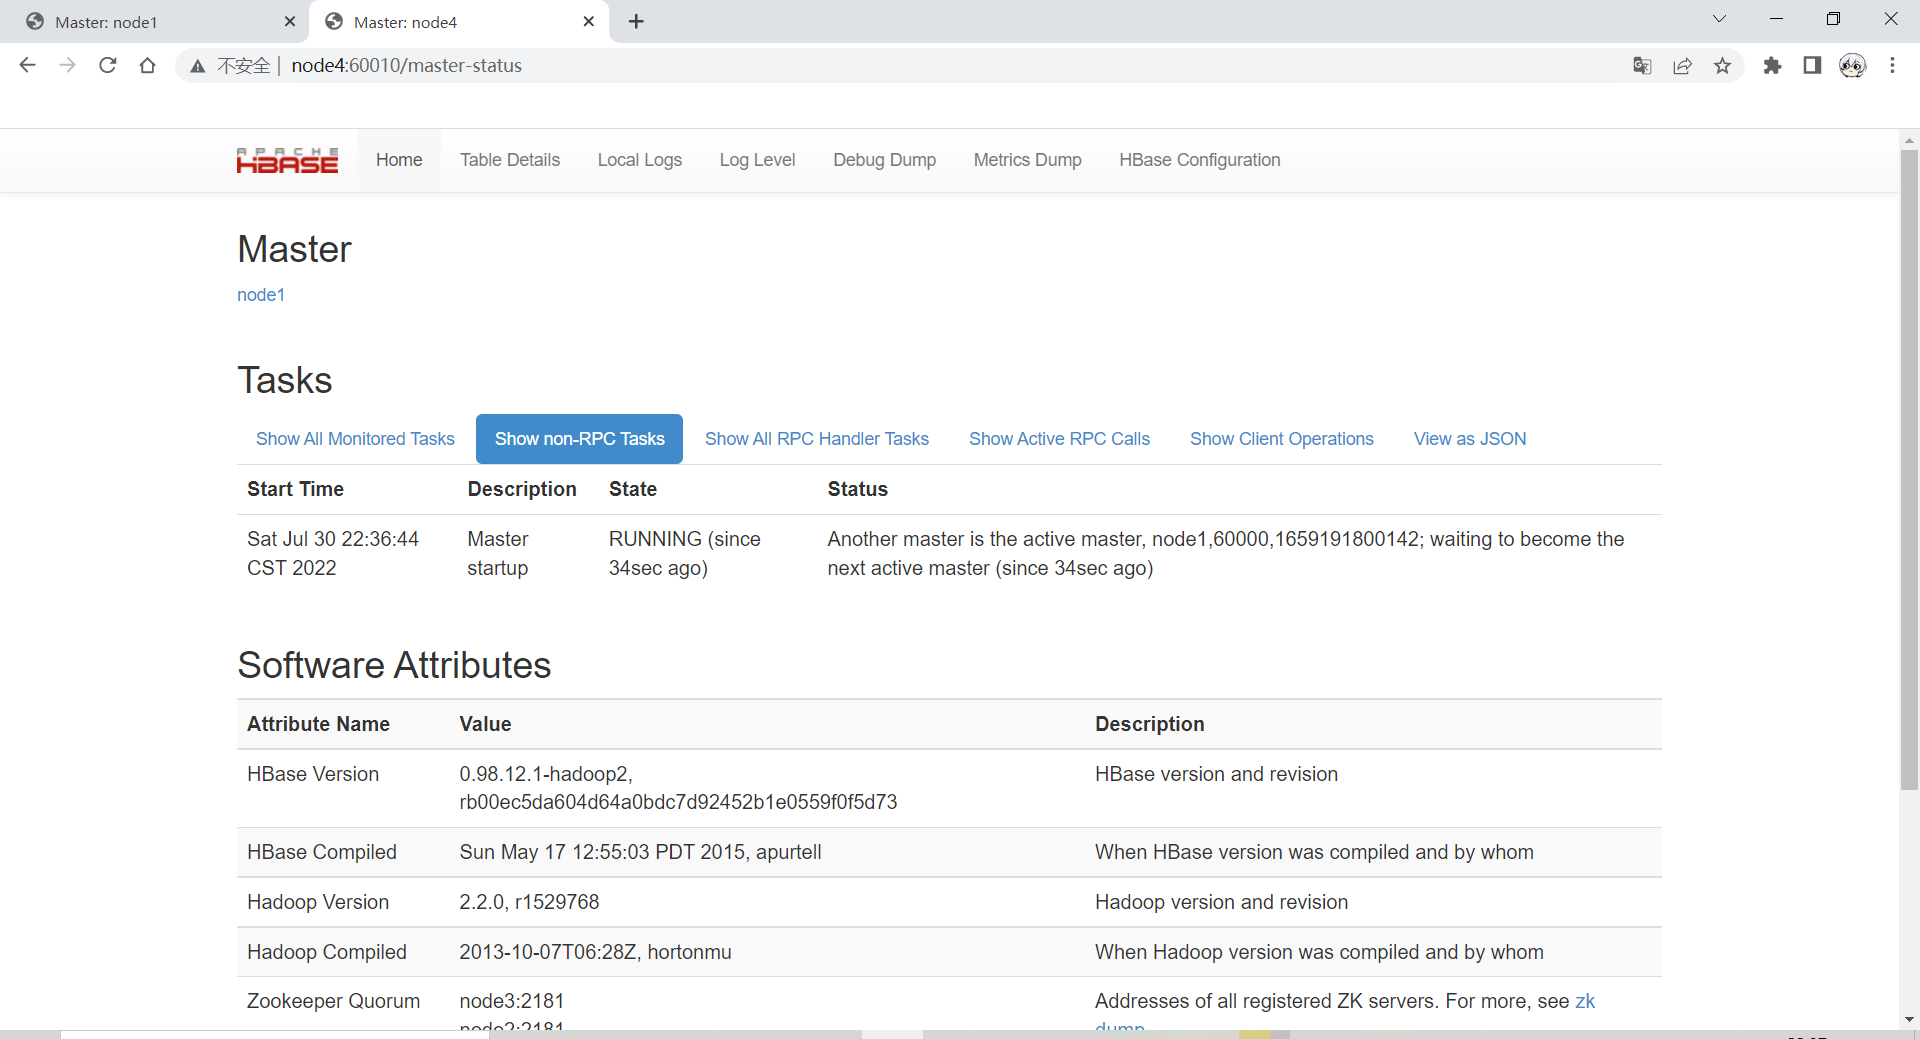Click the zk dump link
Screen dimensions: 1920x1039
point(1584,1002)
